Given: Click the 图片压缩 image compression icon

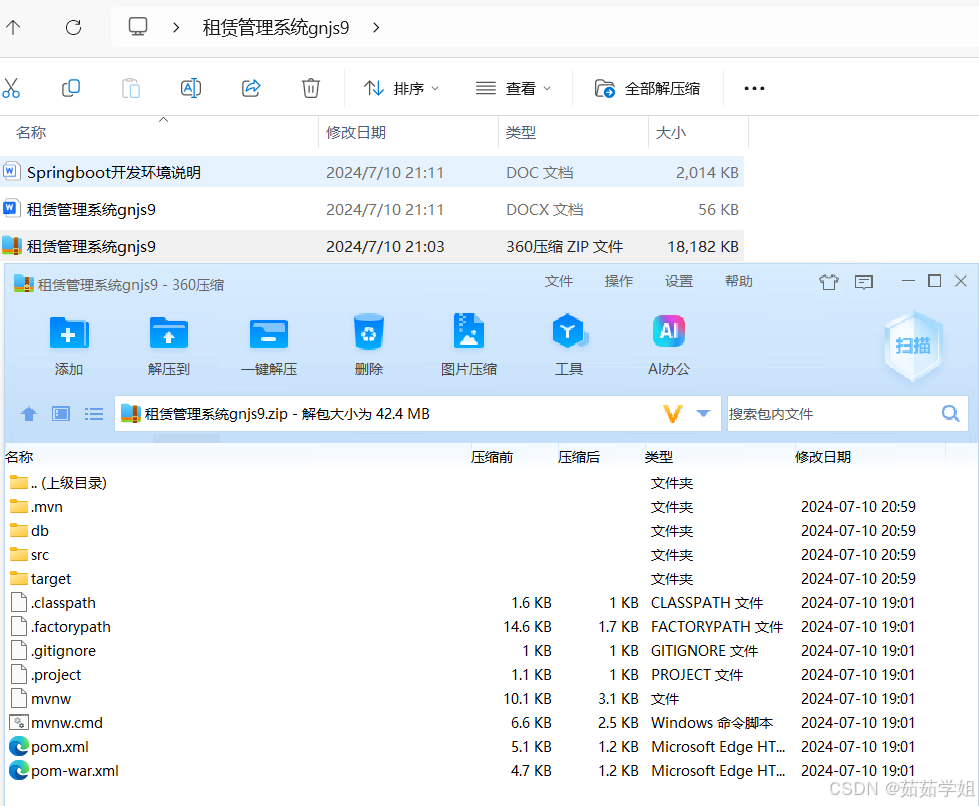Looking at the screenshot, I should pos(468,340).
